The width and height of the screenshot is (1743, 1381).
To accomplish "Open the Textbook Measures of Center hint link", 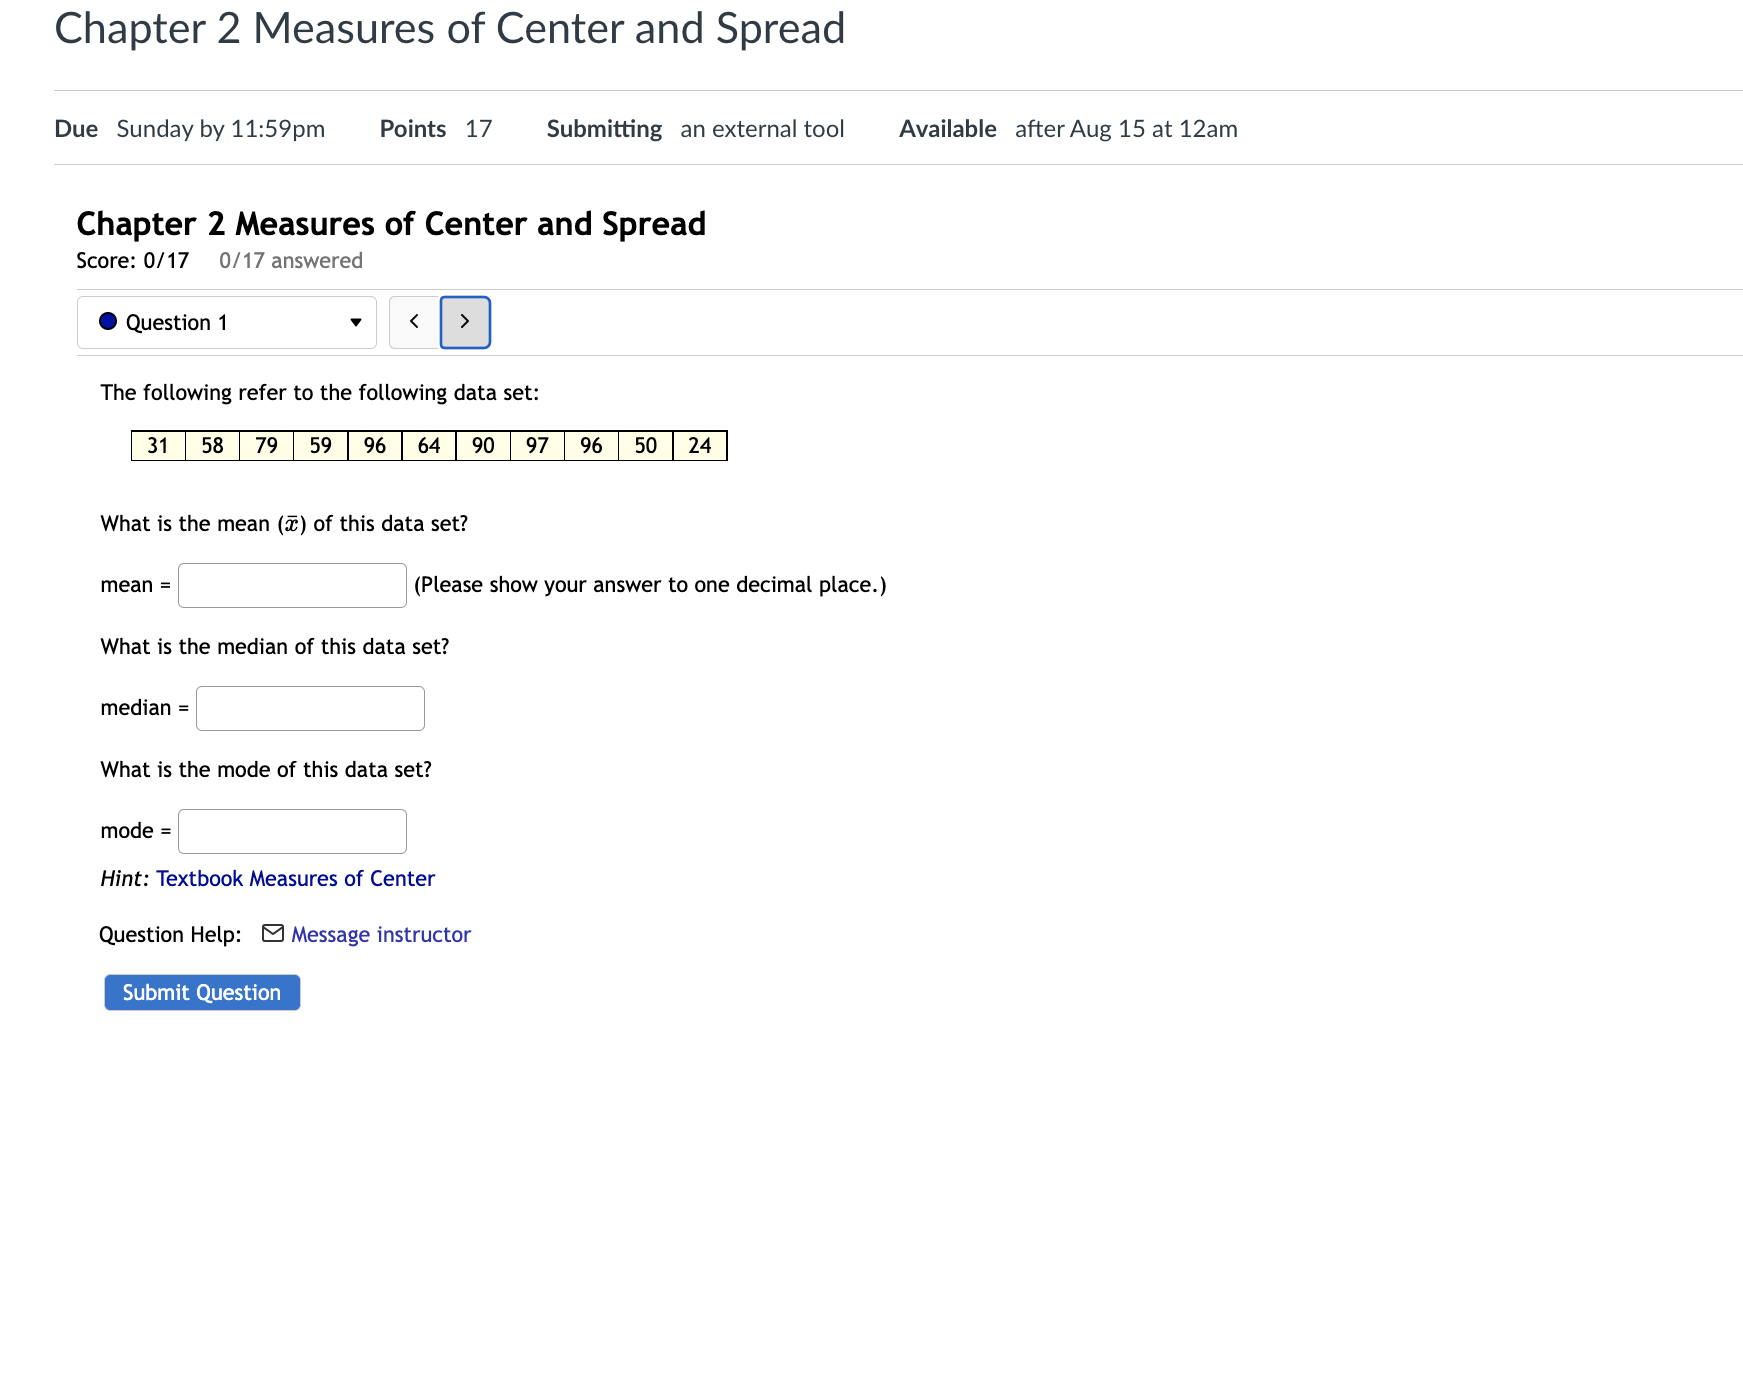I will pos(295,878).
